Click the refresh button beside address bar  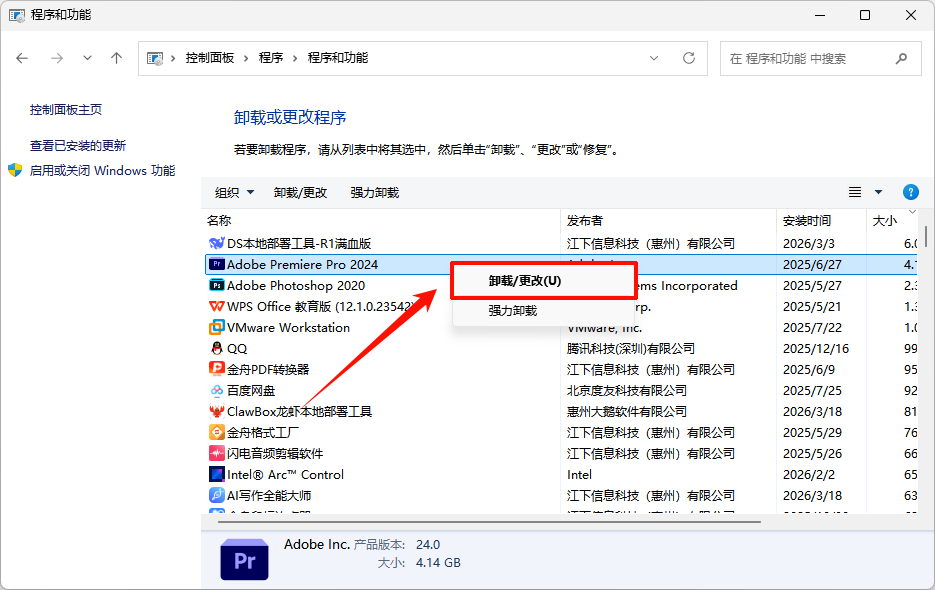690,58
